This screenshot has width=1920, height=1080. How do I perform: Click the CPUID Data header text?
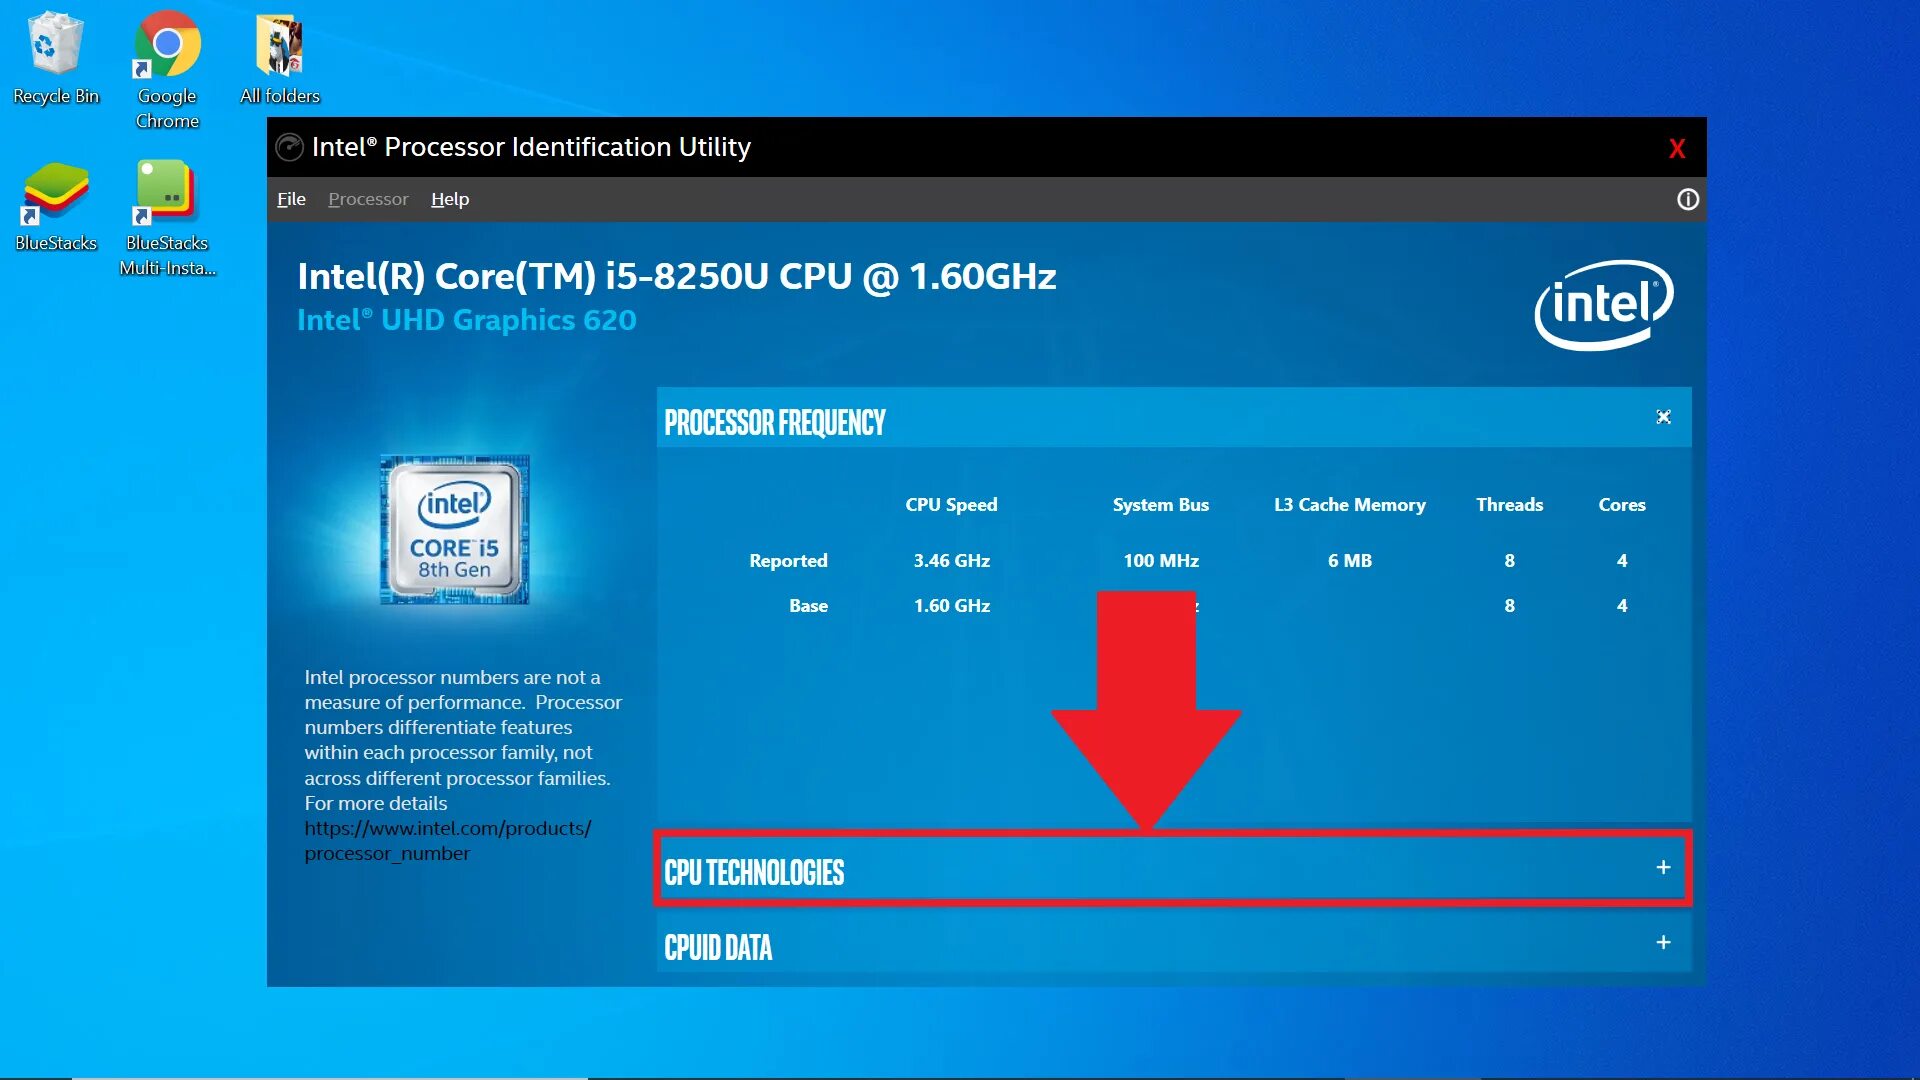[x=718, y=948]
